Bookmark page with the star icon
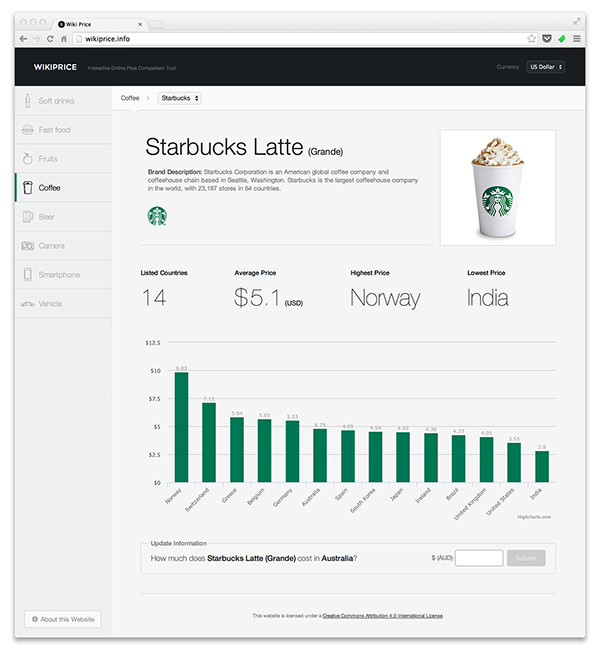The image size is (600, 652). [531, 39]
